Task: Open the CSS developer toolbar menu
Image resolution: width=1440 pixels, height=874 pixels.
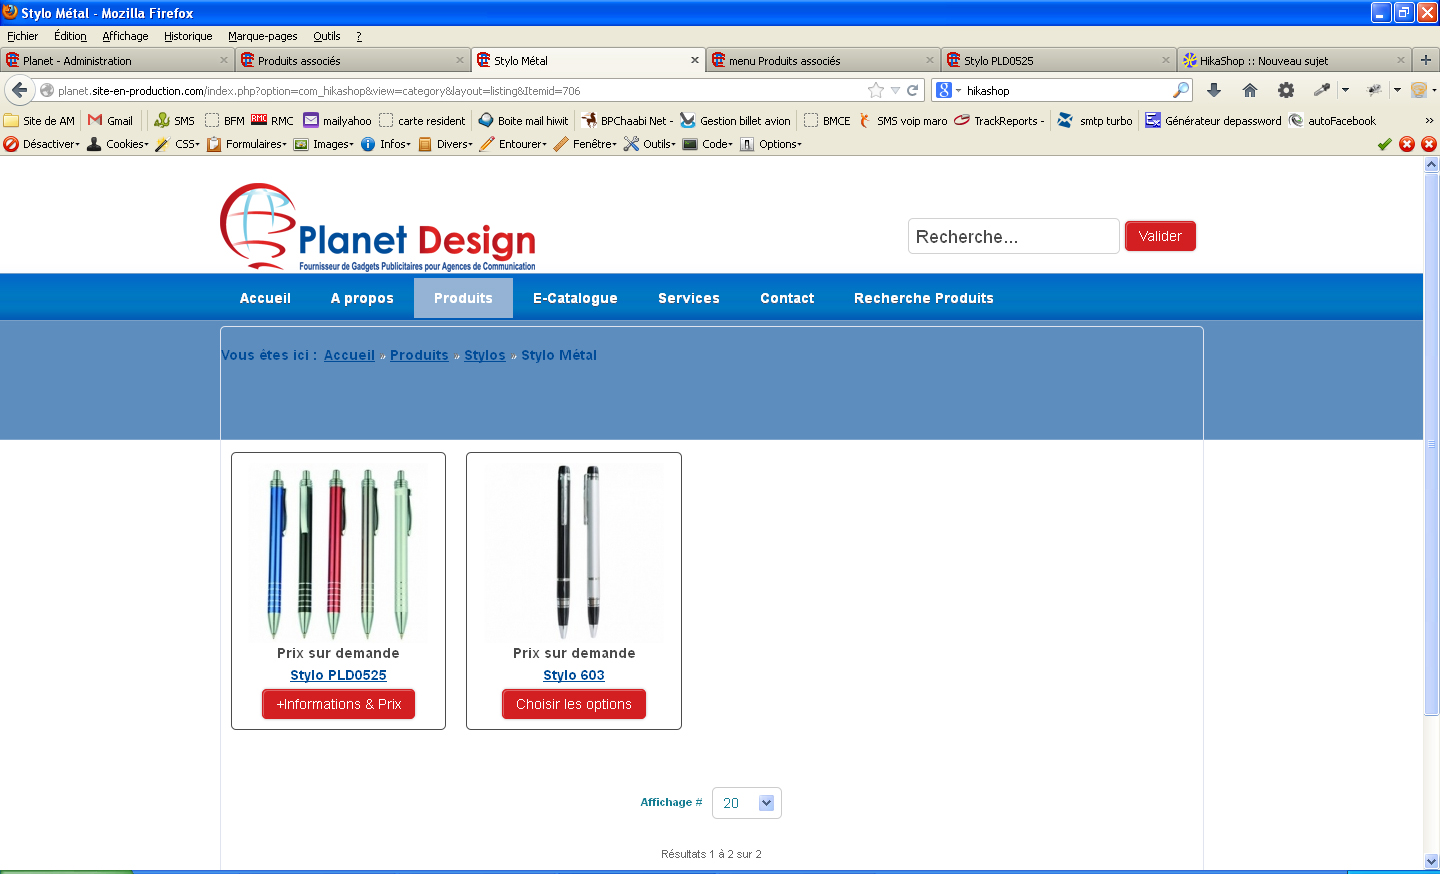Action: click(x=178, y=144)
